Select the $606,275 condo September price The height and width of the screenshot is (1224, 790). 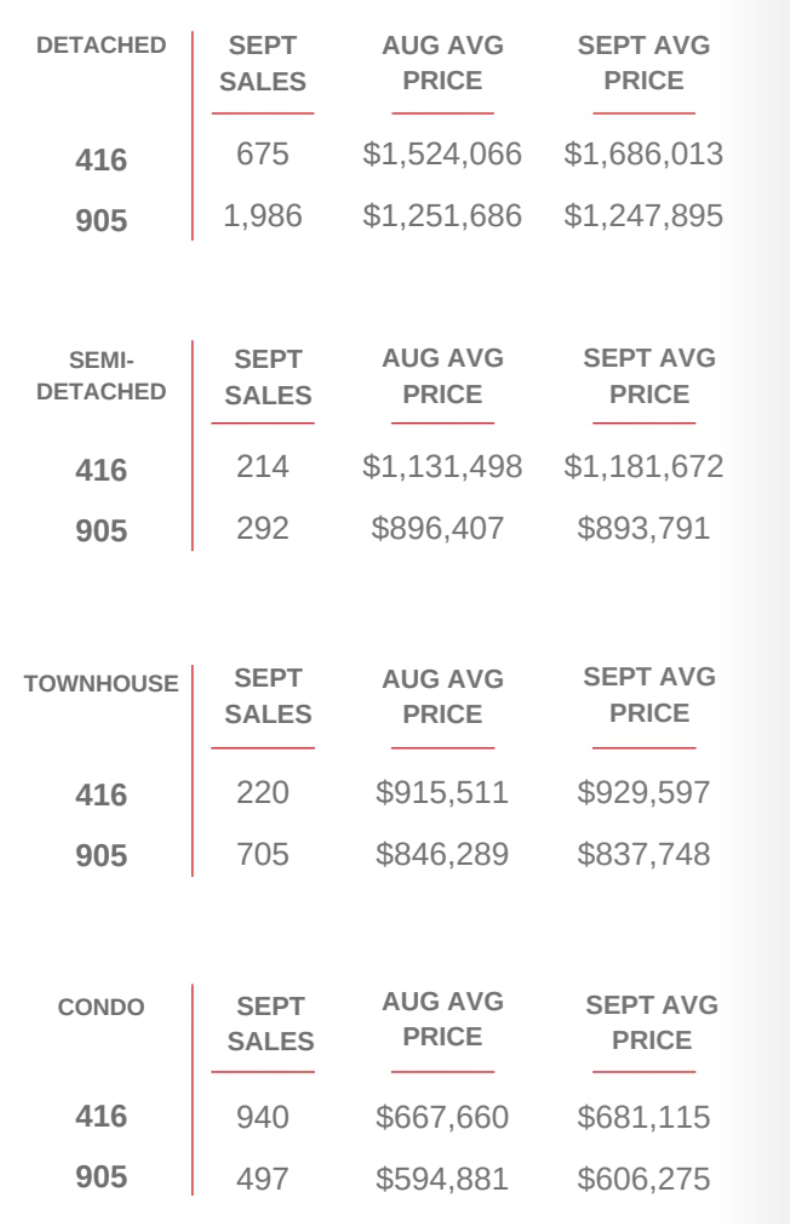point(643,1179)
